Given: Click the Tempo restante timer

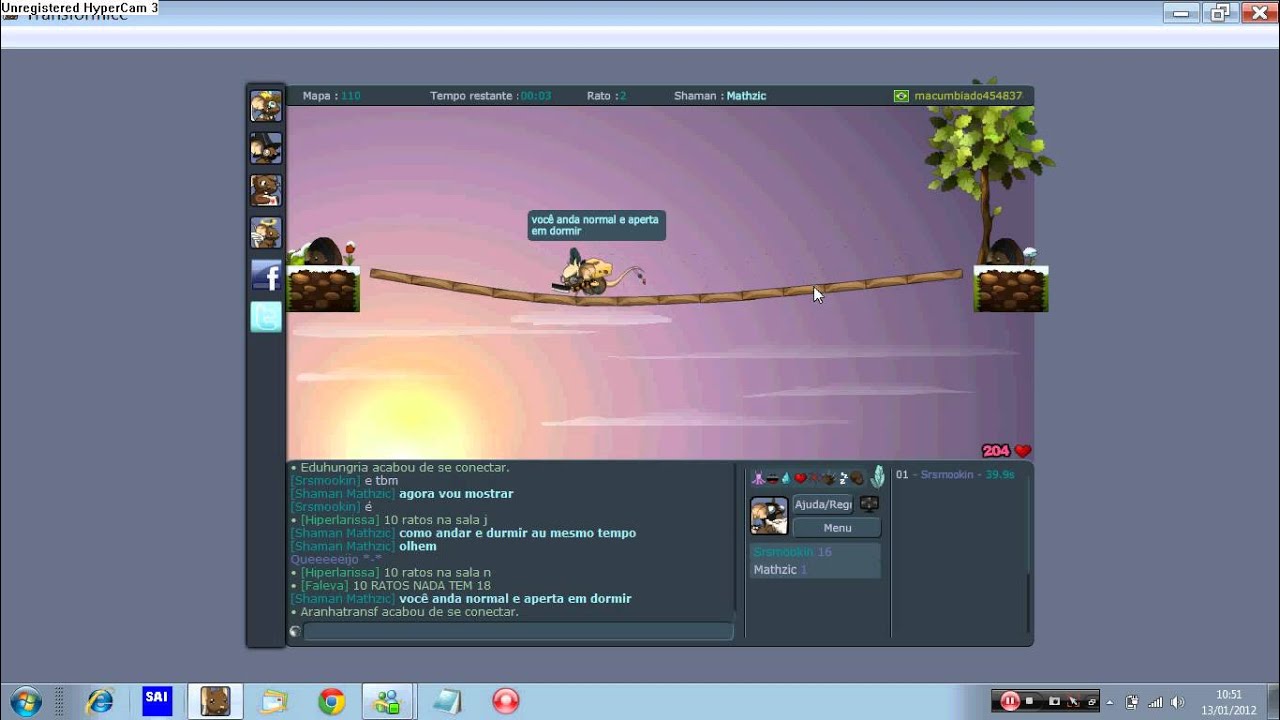Looking at the screenshot, I should 491,96.
